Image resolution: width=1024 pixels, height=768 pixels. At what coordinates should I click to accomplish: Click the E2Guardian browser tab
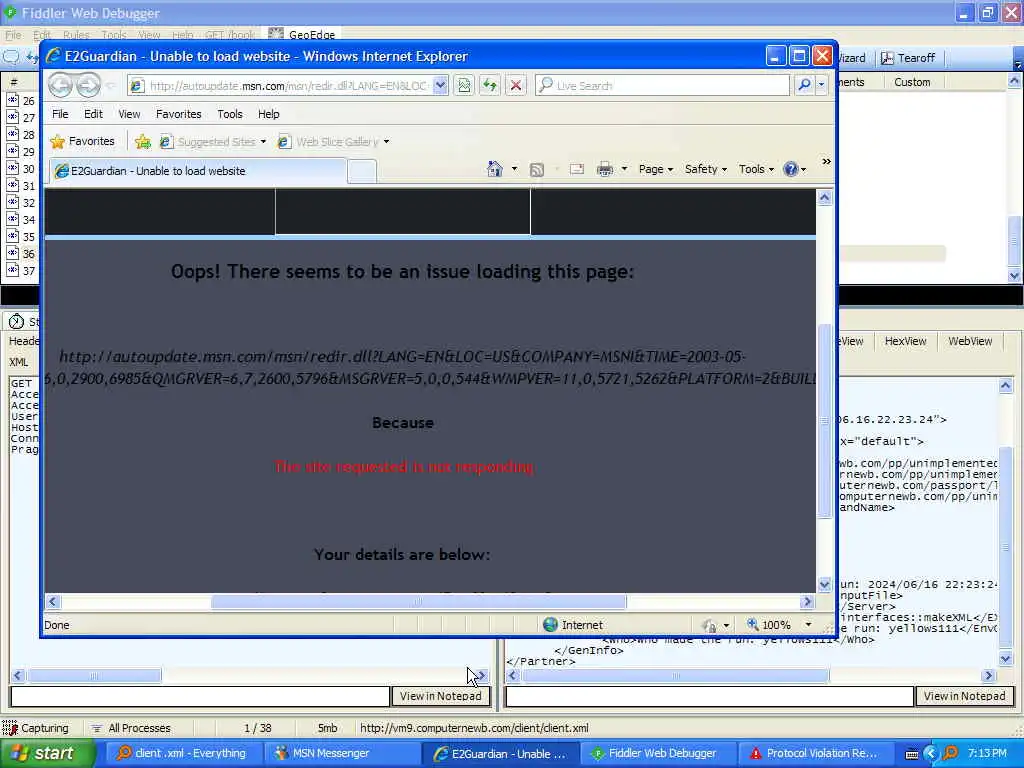point(199,171)
